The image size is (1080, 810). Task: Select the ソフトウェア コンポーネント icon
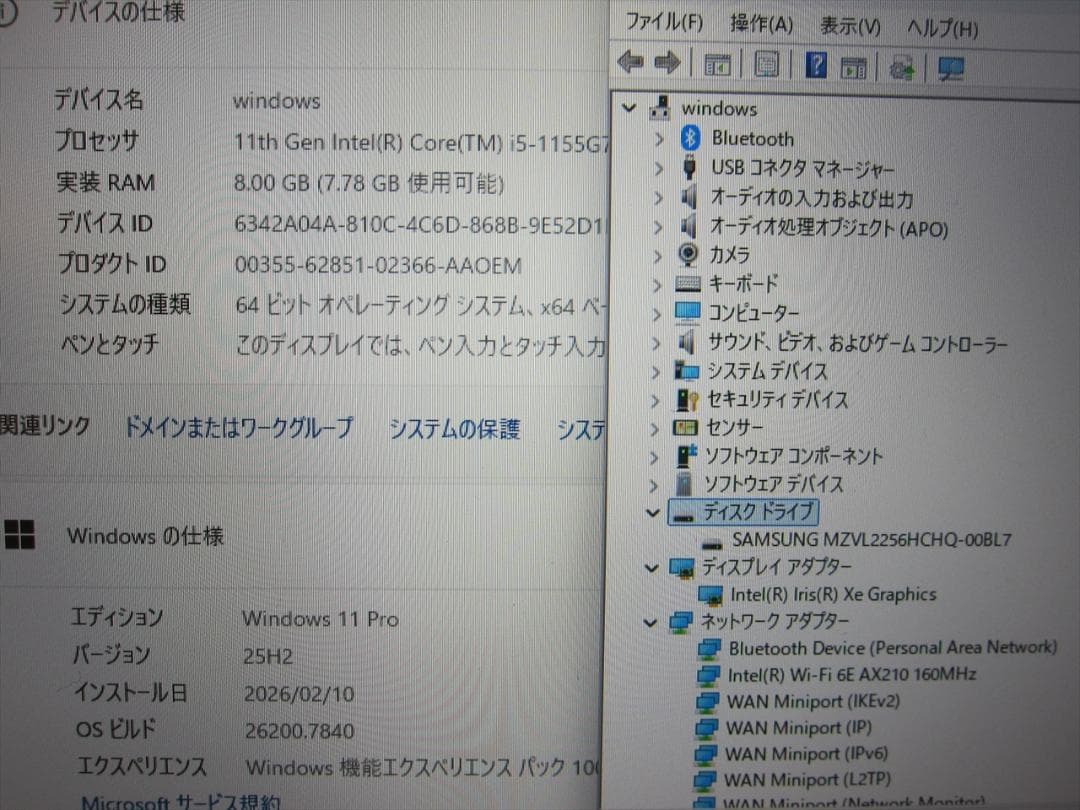[686, 455]
